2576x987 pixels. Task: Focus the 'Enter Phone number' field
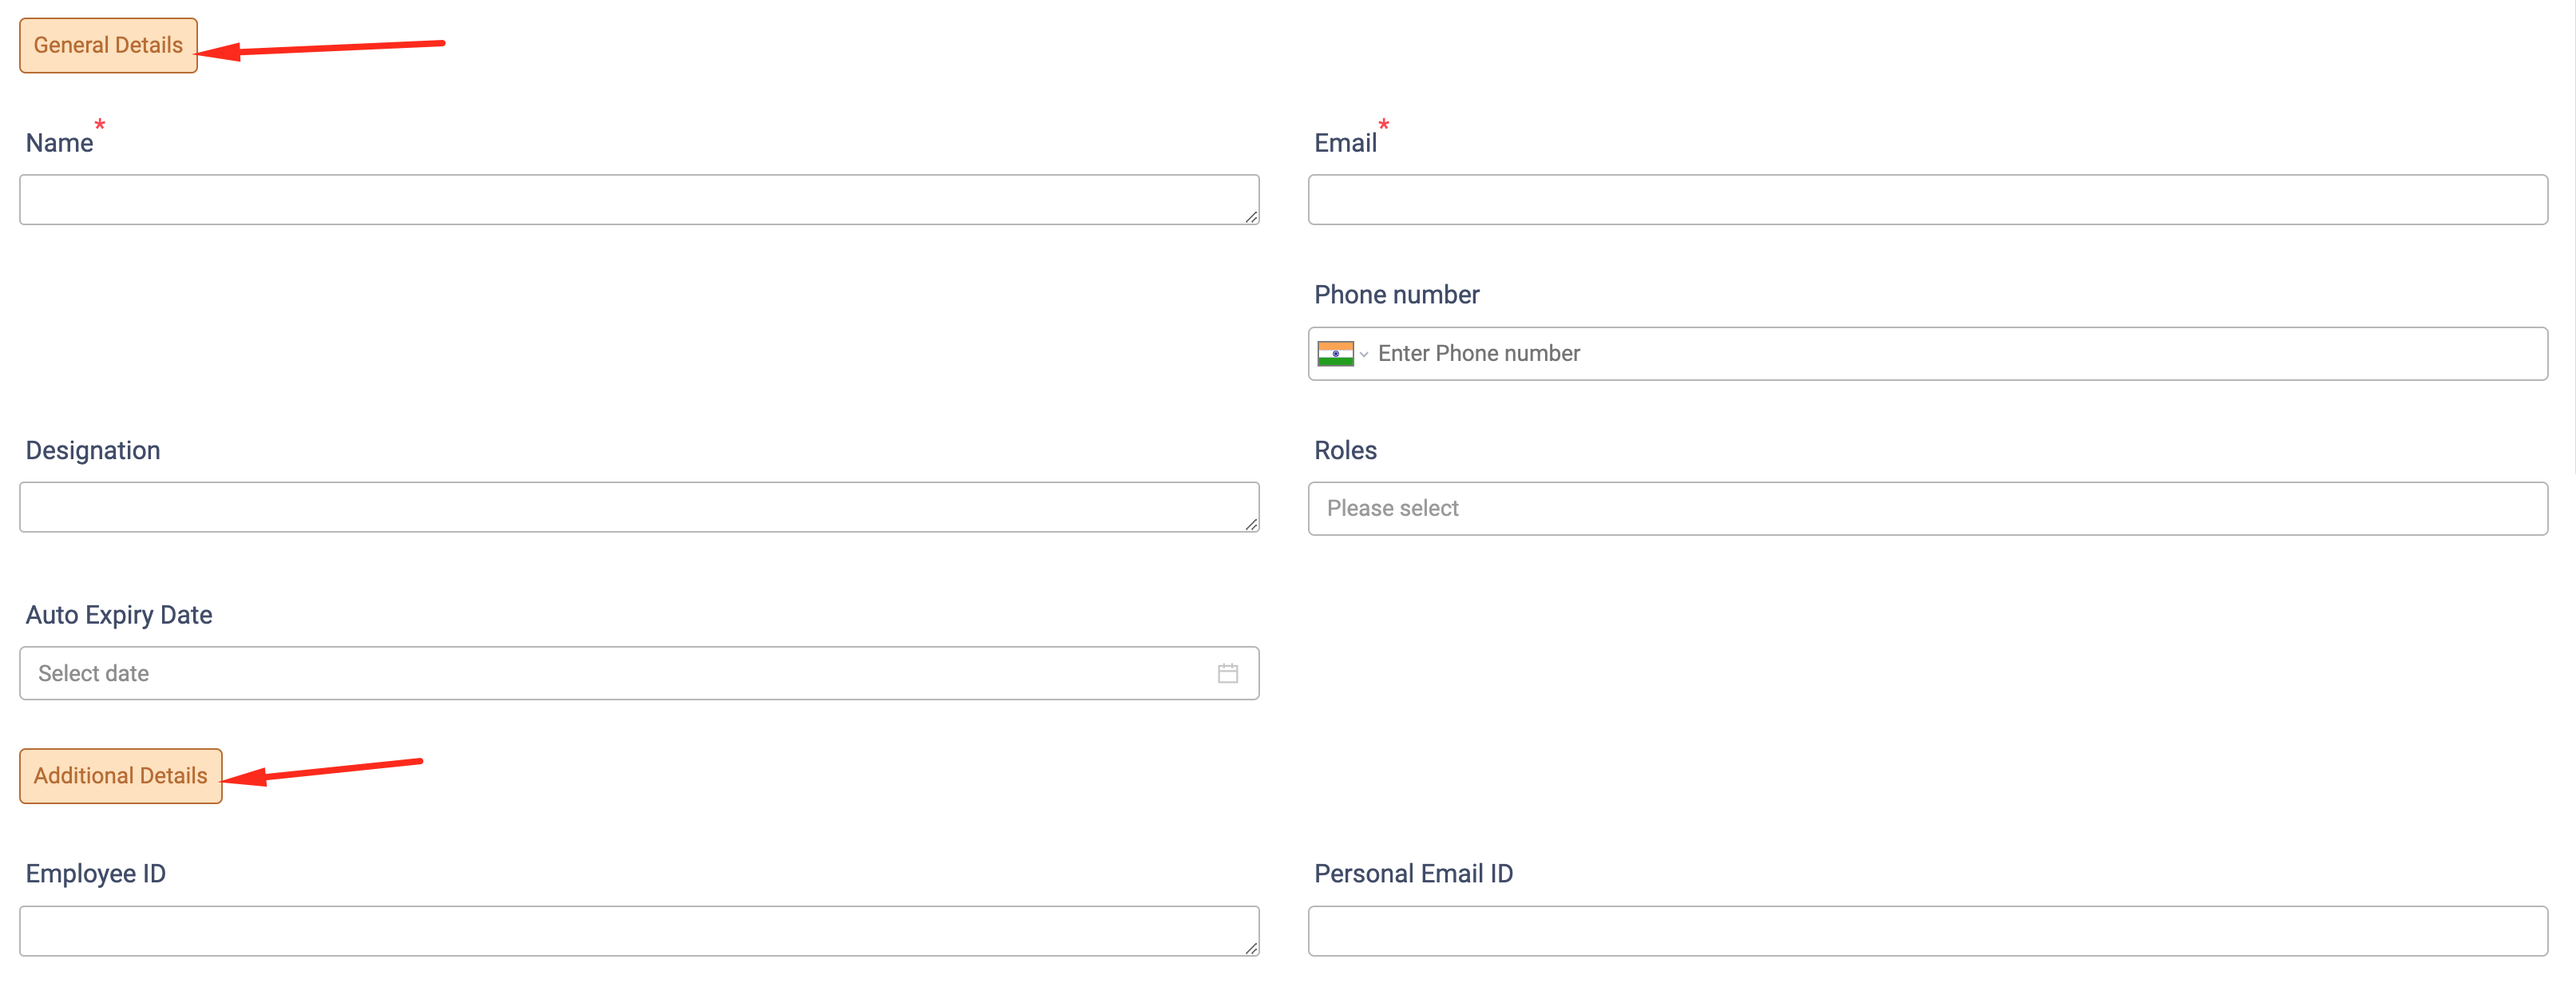(1950, 354)
